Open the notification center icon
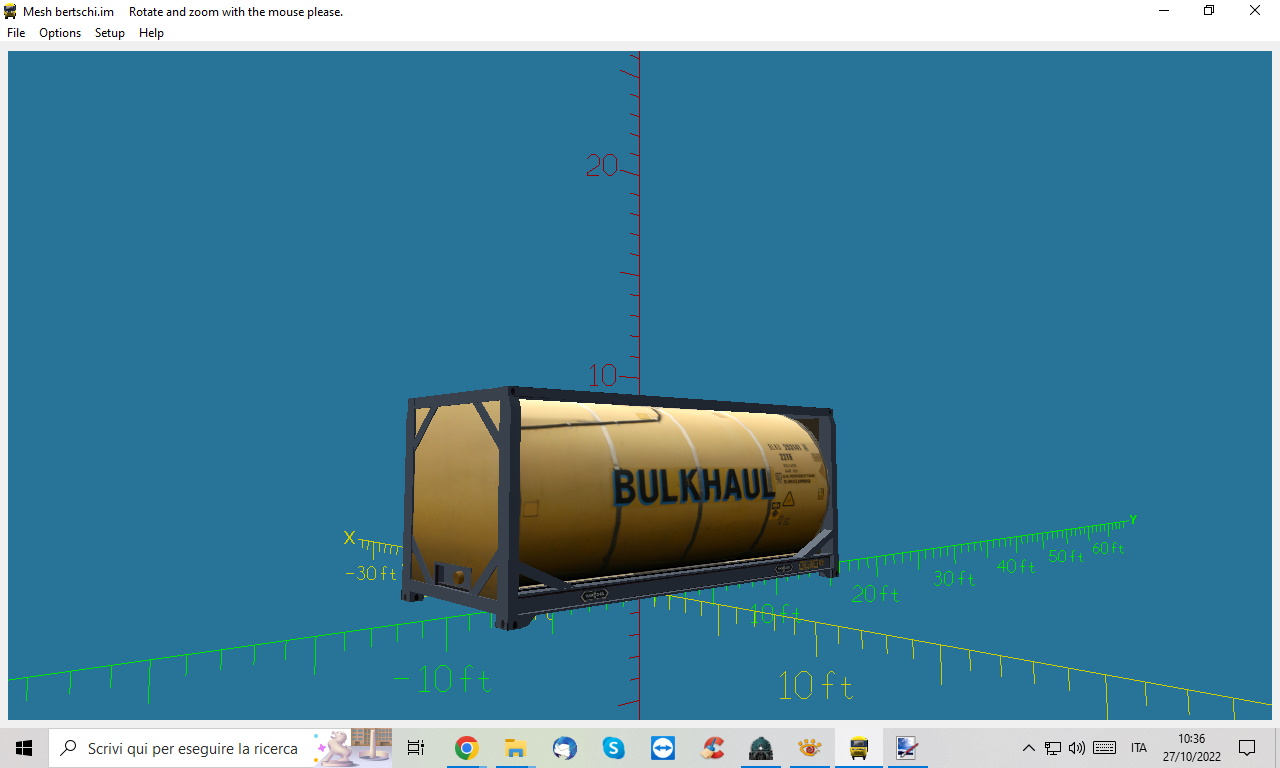 pyautogui.click(x=1247, y=748)
